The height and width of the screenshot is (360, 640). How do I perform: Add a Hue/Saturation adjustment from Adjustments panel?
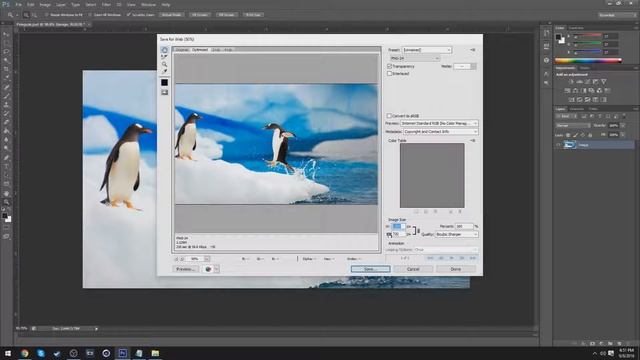[567, 91]
